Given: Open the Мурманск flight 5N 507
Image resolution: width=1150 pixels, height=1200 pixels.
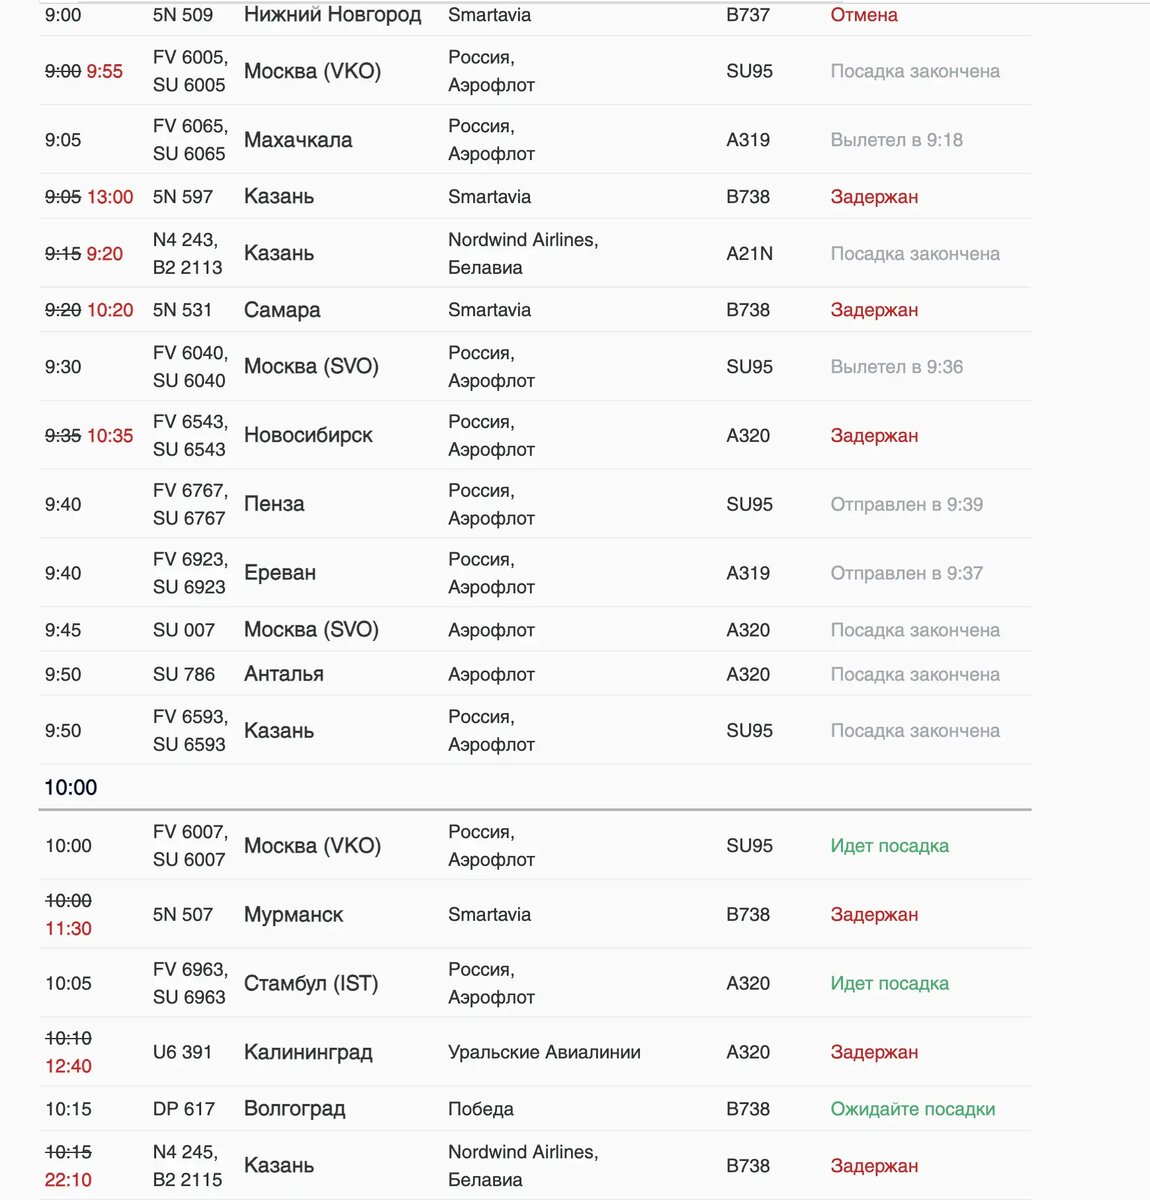Looking at the screenshot, I should pos(535,914).
